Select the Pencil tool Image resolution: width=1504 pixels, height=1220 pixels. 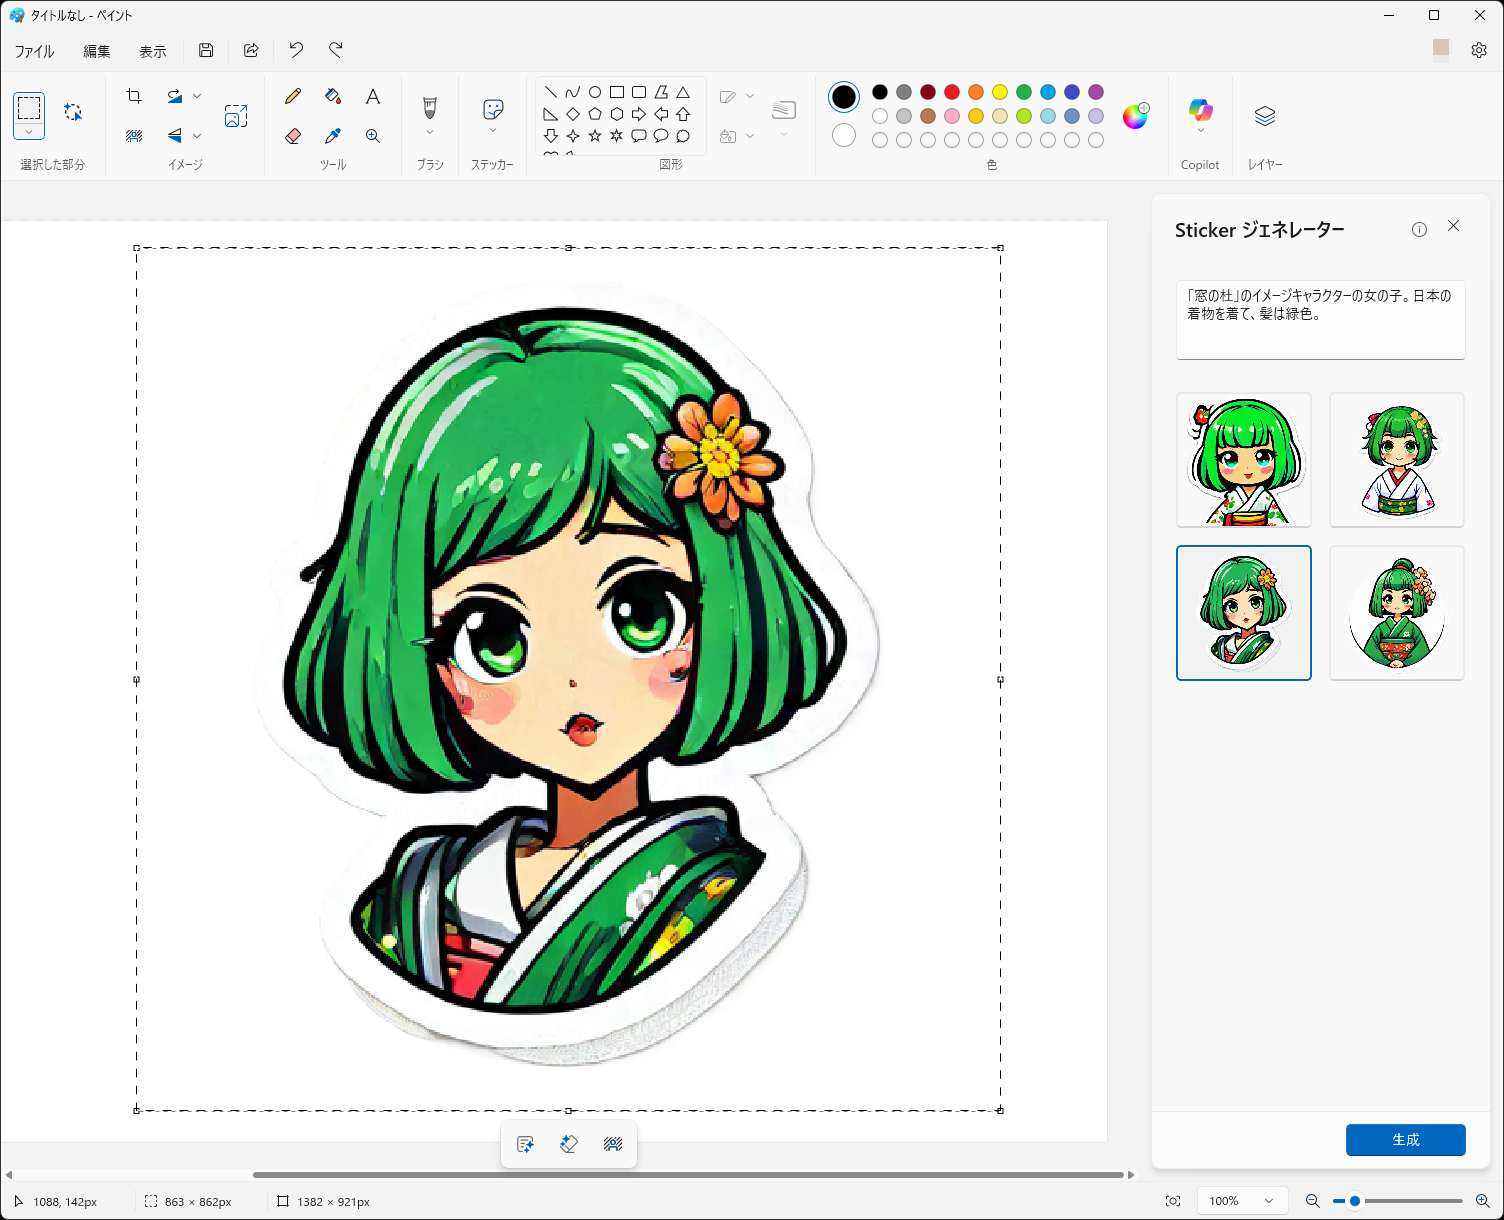pos(293,96)
